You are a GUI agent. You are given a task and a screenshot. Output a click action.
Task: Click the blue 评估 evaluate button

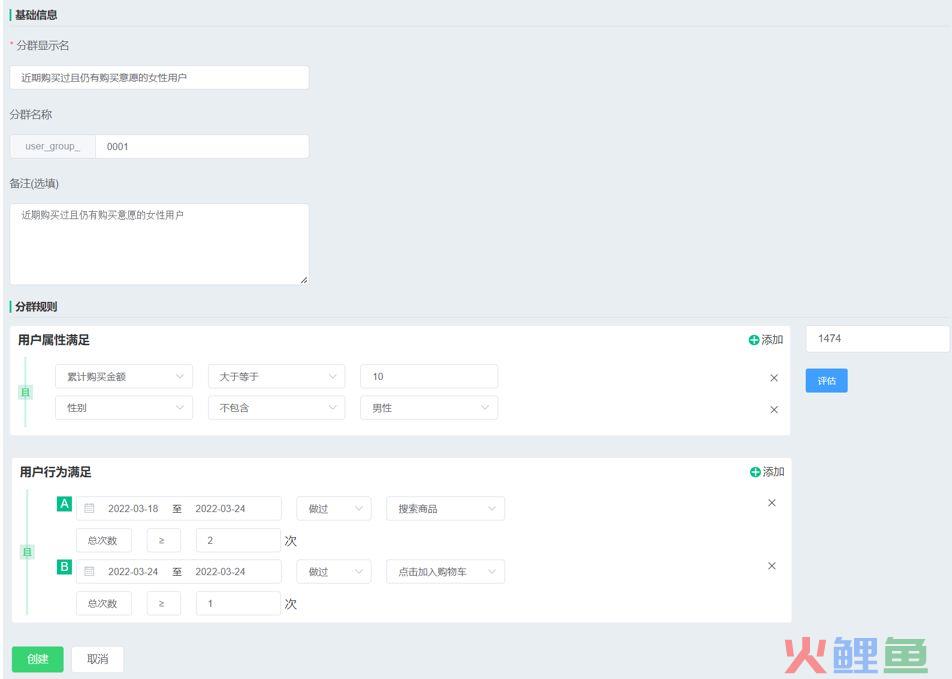click(826, 381)
